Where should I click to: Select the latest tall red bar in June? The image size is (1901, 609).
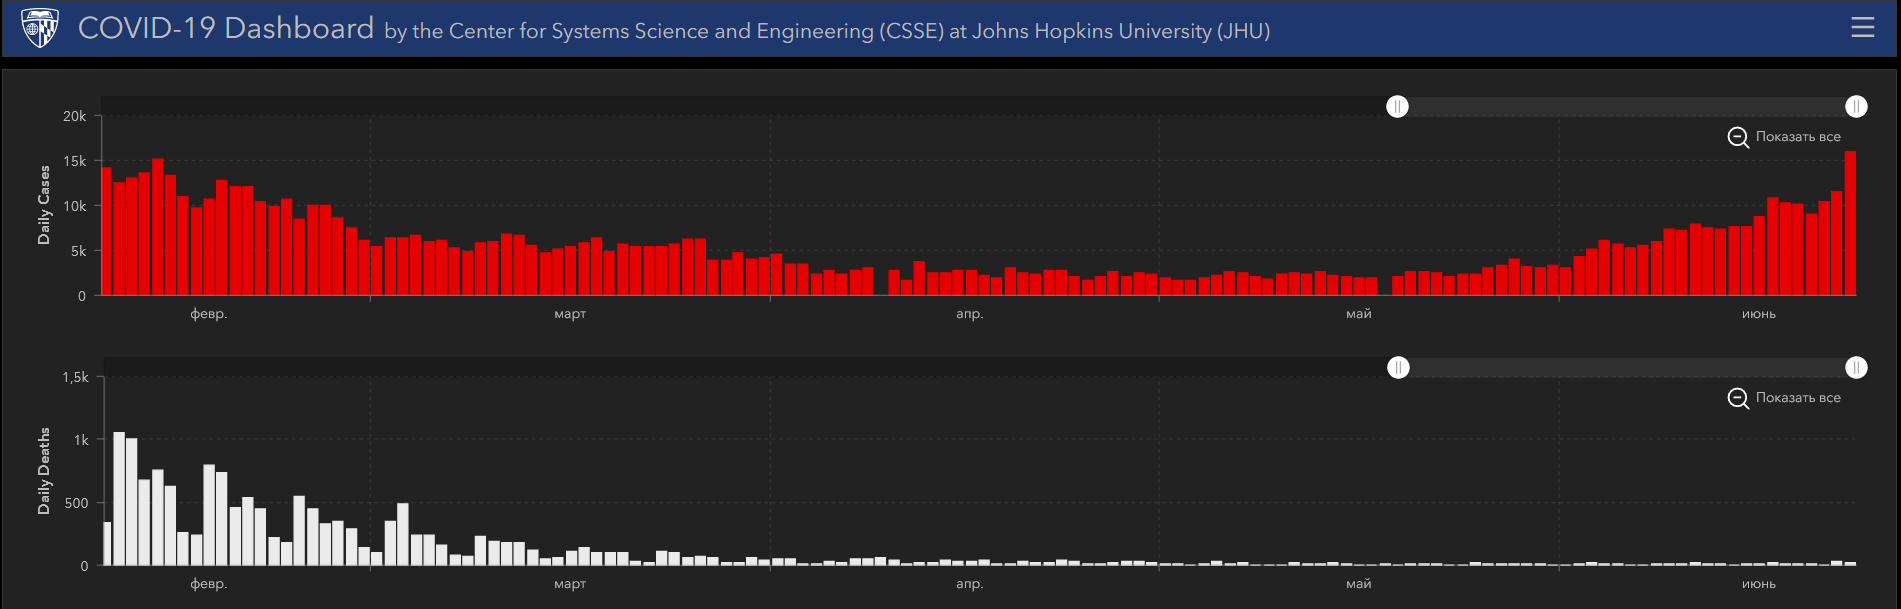tap(1850, 225)
